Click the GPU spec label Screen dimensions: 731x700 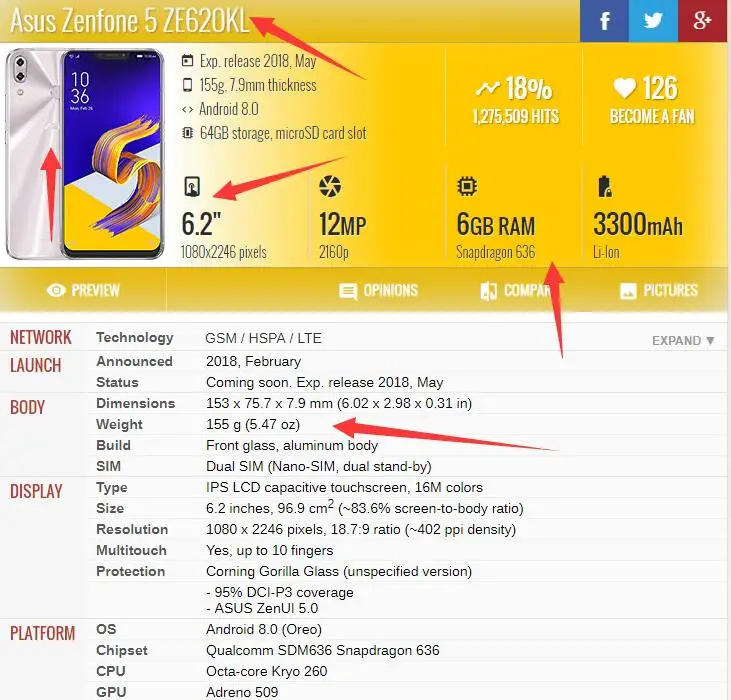[111, 692]
